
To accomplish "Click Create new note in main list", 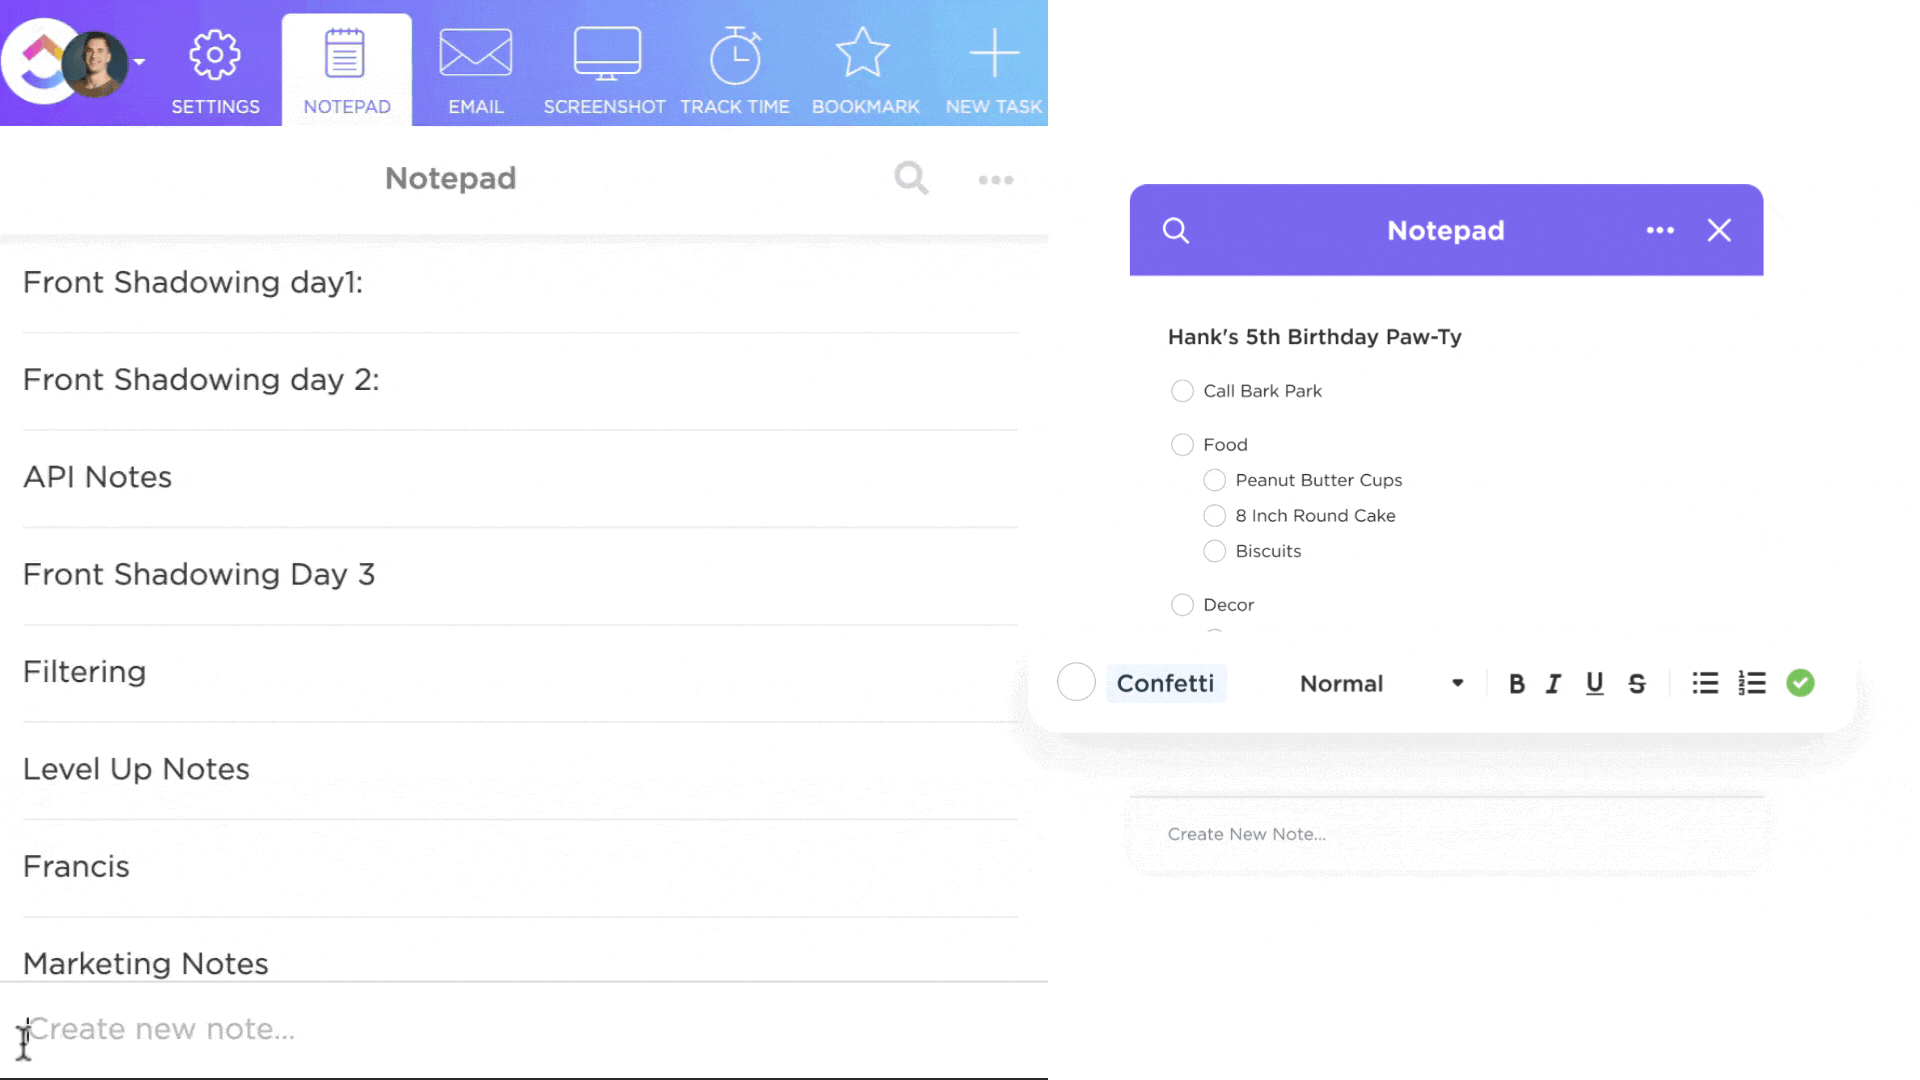I will 160,1029.
